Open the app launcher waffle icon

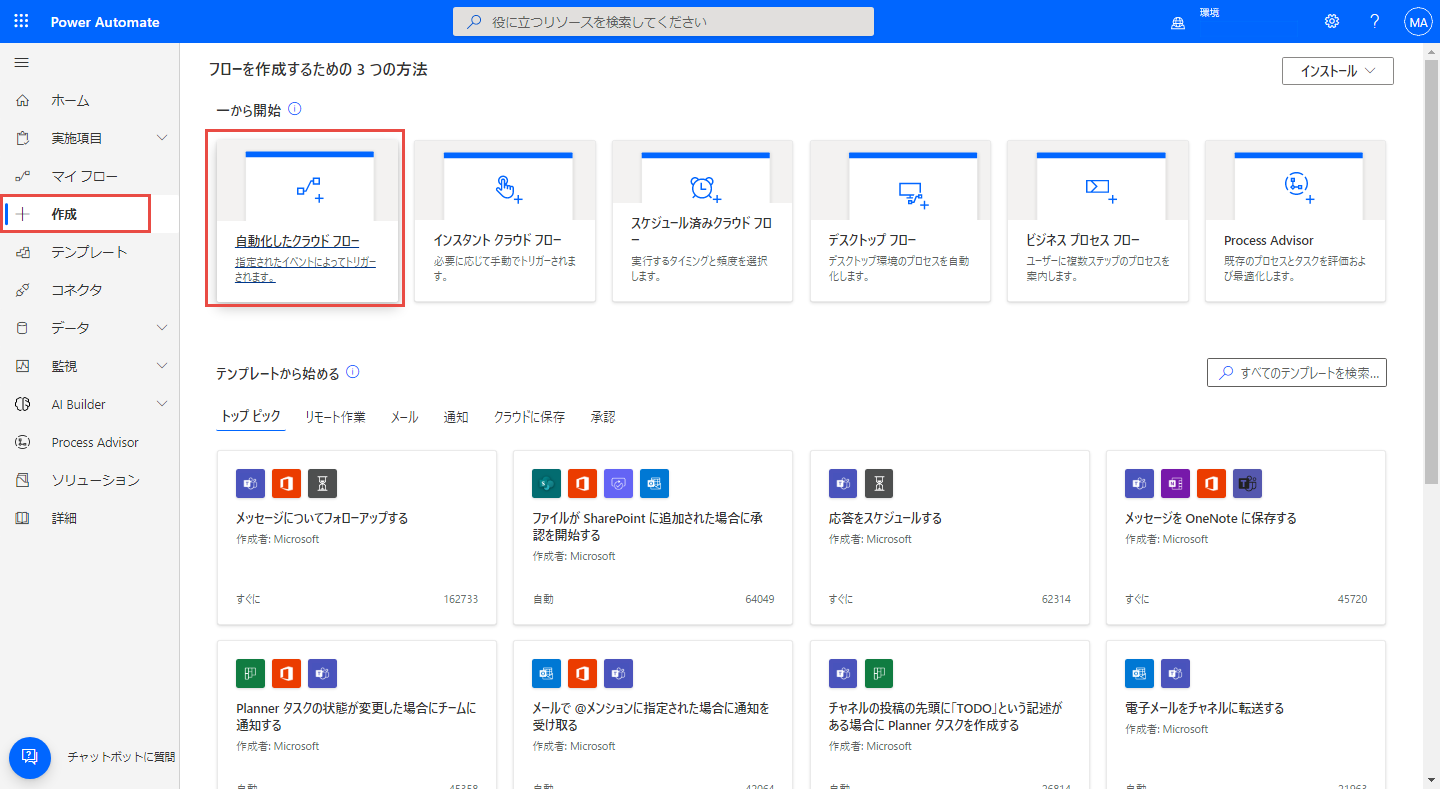pos(22,21)
